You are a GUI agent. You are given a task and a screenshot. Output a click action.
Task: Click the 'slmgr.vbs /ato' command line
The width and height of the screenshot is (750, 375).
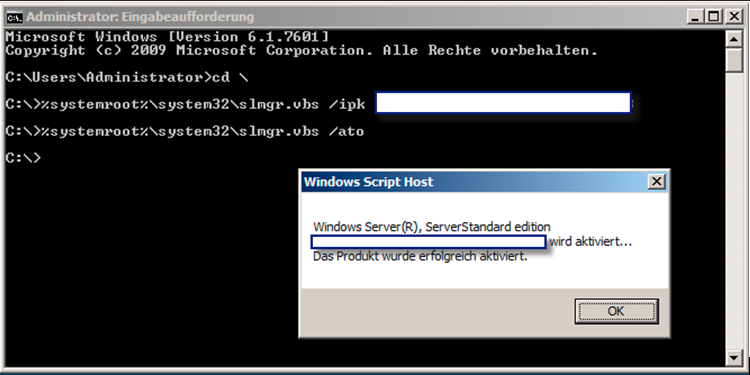tap(185, 131)
